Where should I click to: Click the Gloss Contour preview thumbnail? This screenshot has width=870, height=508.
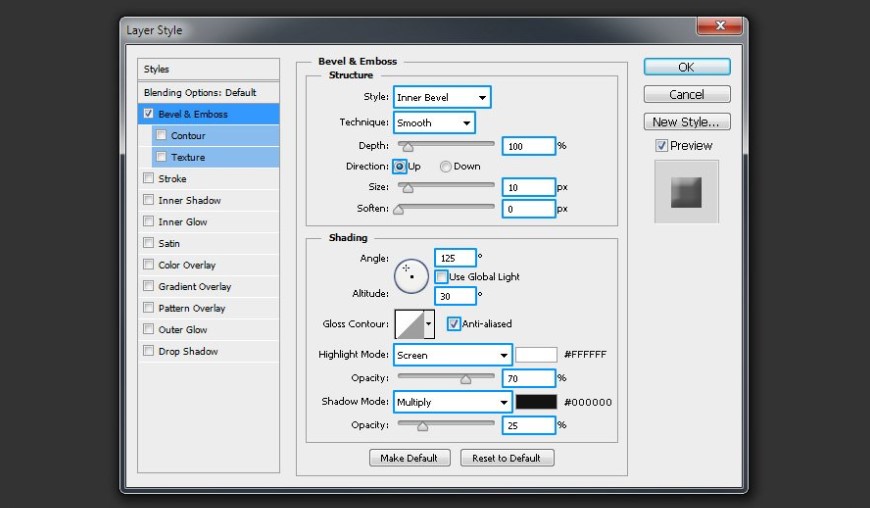409,324
